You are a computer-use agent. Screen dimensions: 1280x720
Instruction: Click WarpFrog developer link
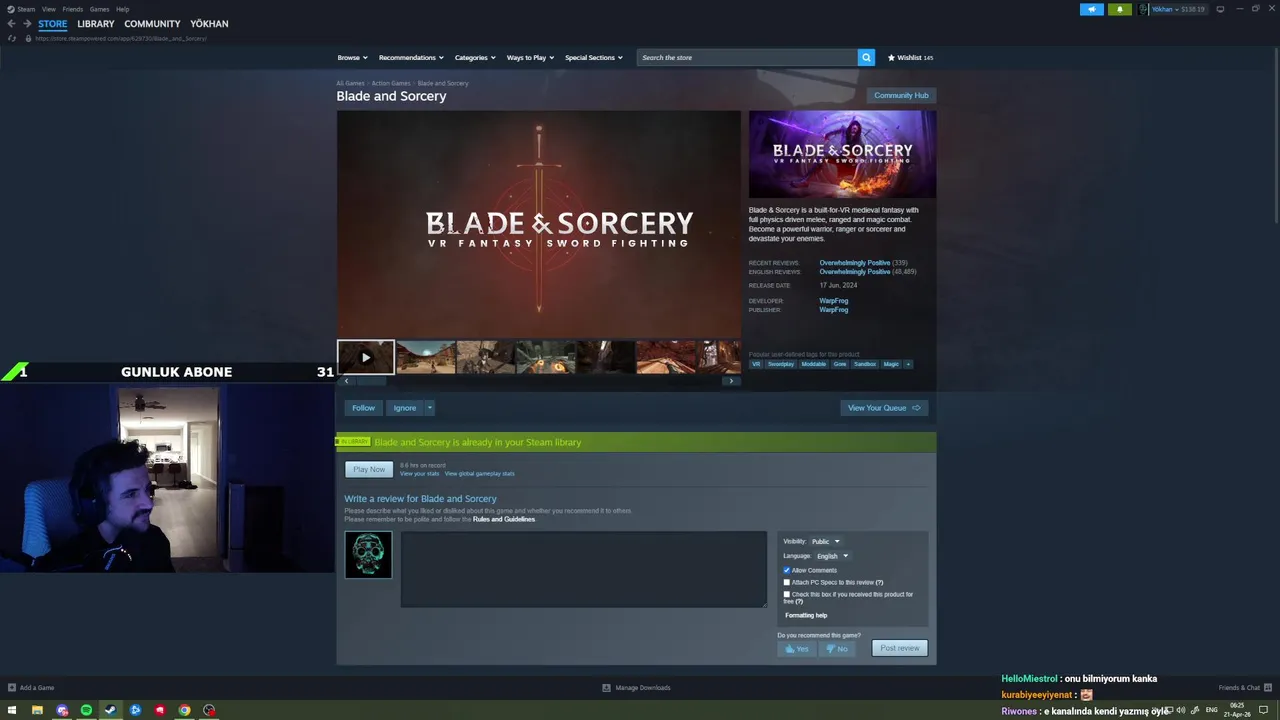point(833,301)
